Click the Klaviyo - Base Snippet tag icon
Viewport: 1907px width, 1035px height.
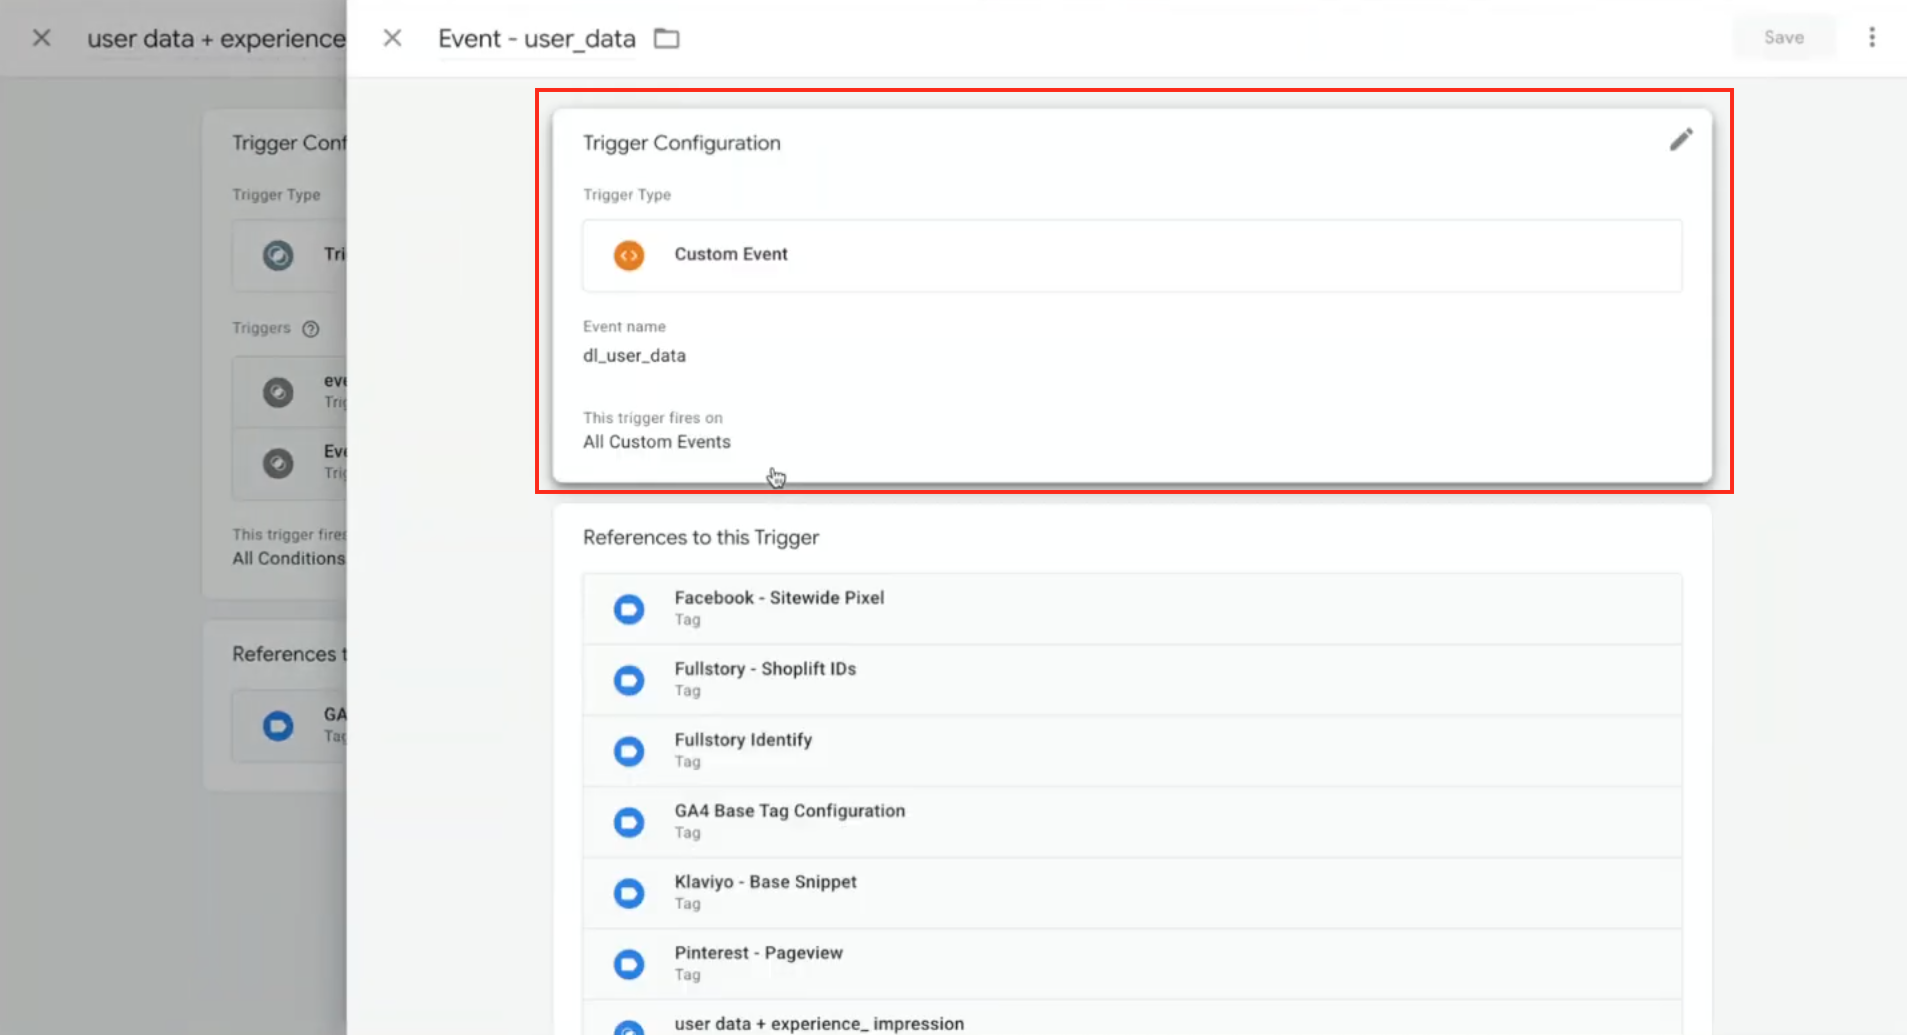point(629,893)
